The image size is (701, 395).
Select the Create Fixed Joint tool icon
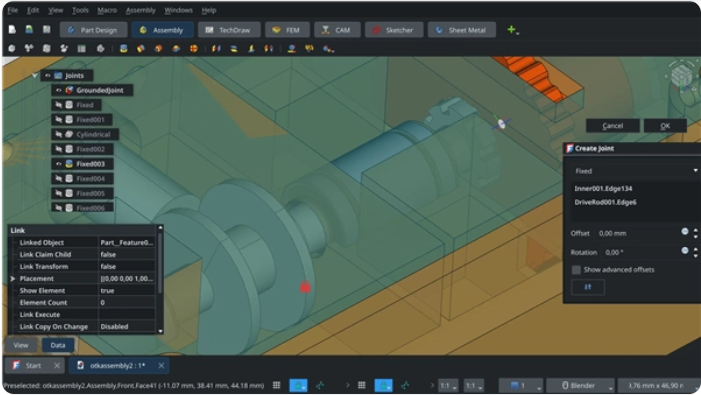tap(124, 48)
